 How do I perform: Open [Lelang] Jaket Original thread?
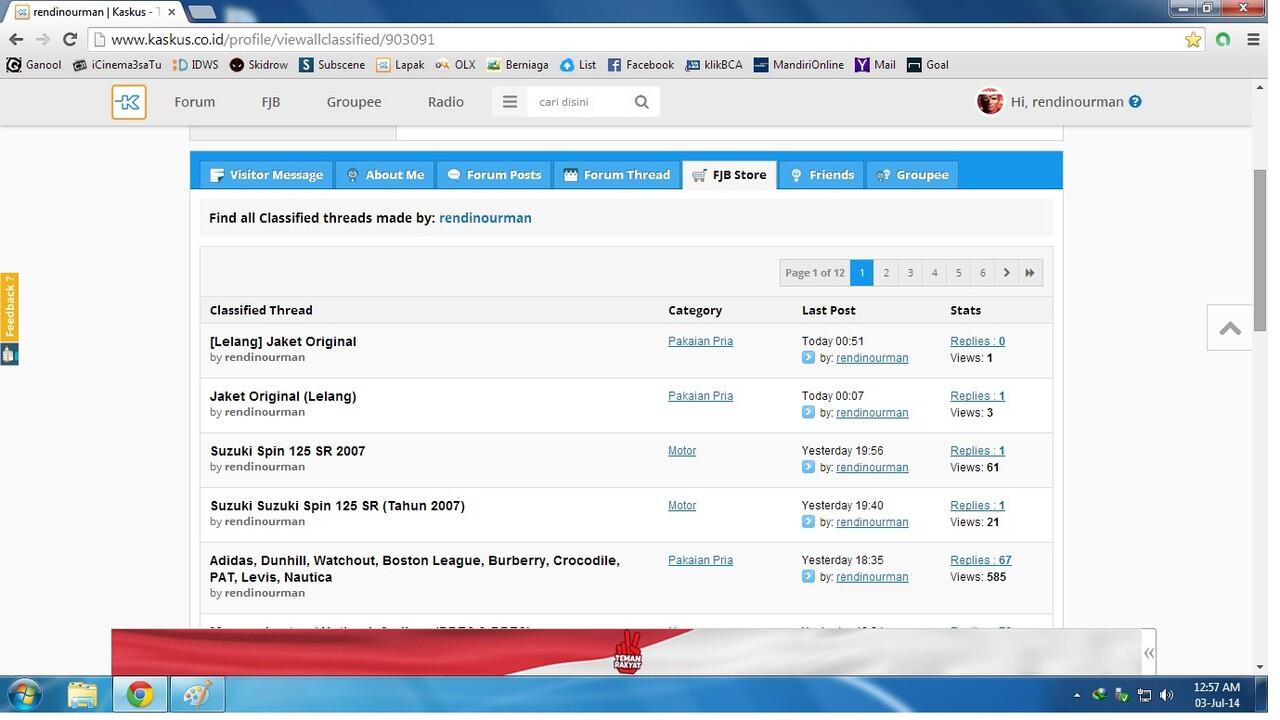click(x=283, y=341)
